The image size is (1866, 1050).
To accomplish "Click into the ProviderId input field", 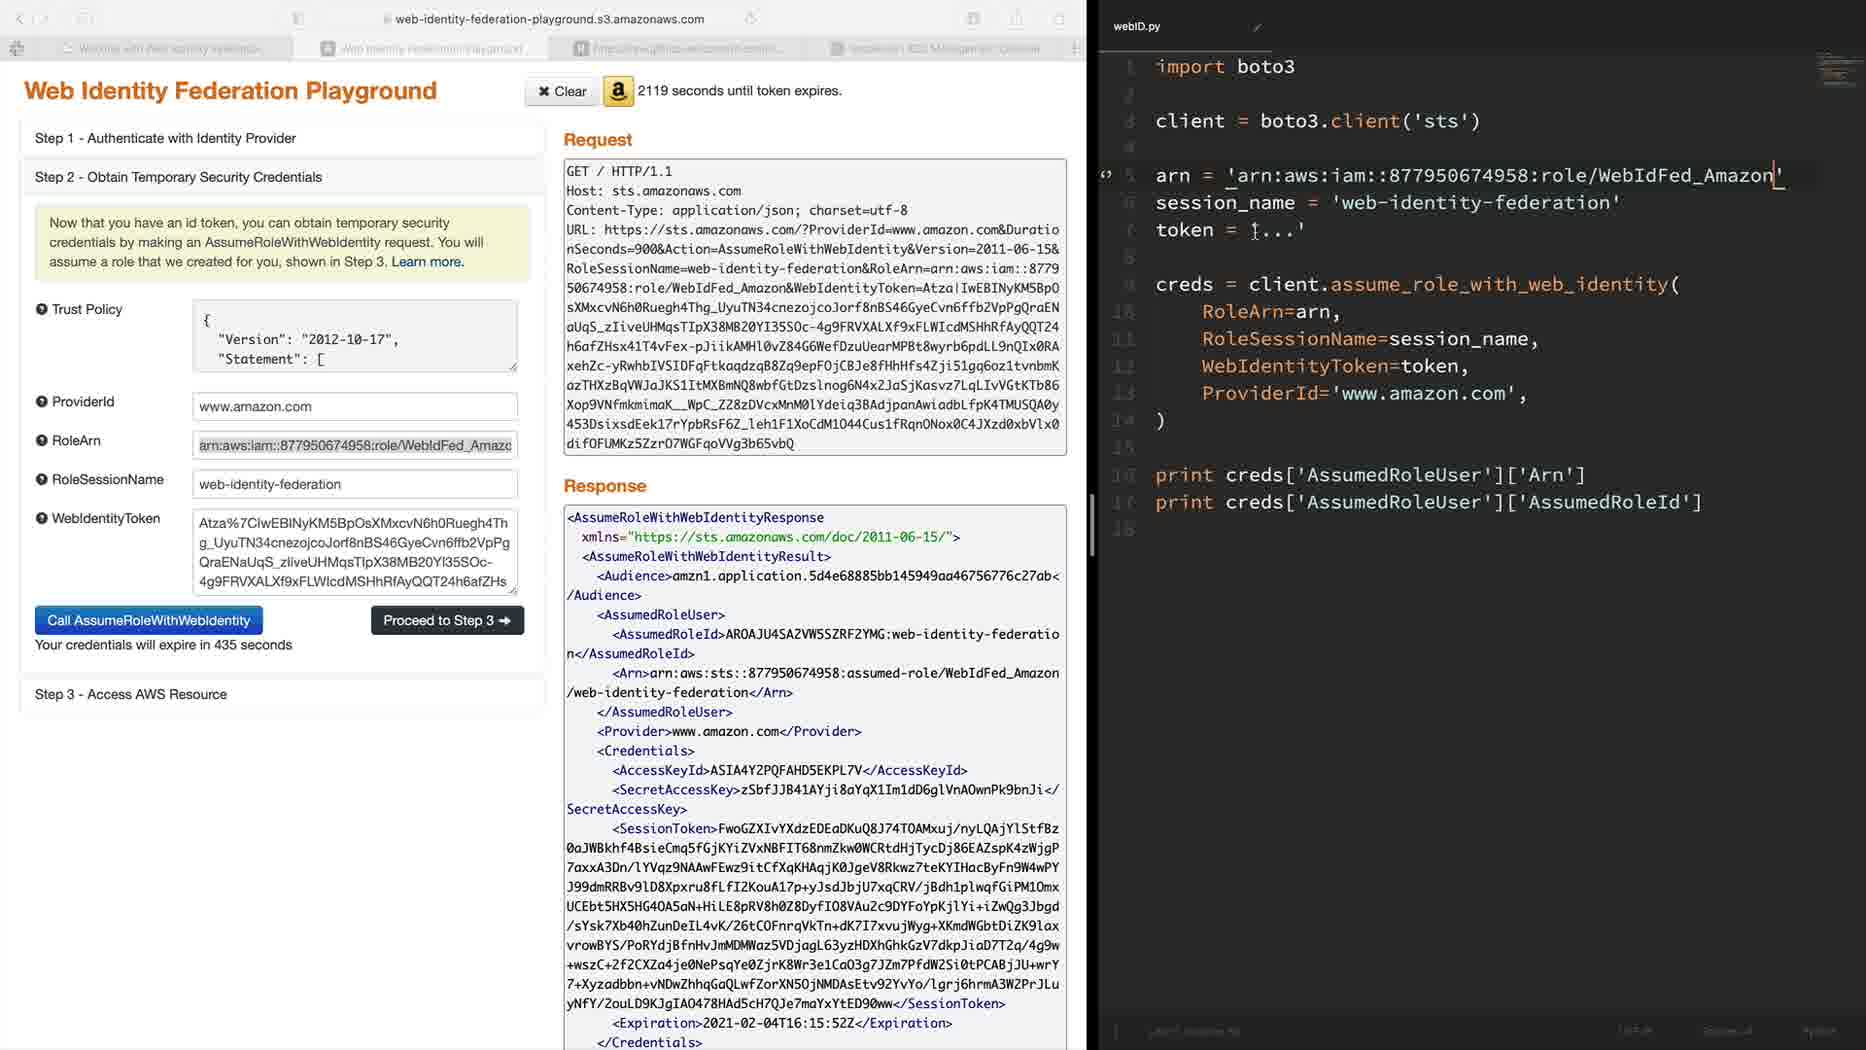I will coord(354,407).
